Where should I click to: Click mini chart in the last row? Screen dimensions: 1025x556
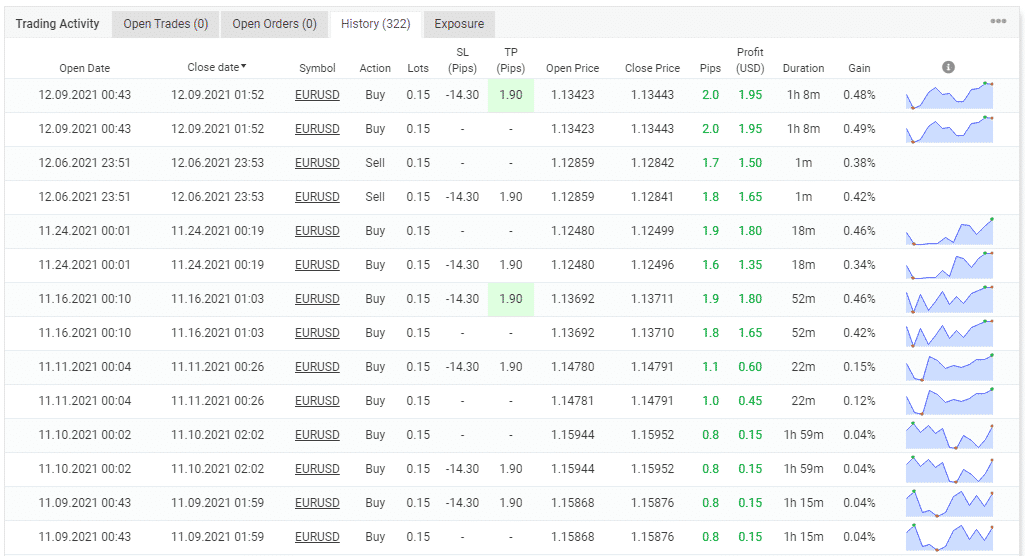click(x=950, y=537)
